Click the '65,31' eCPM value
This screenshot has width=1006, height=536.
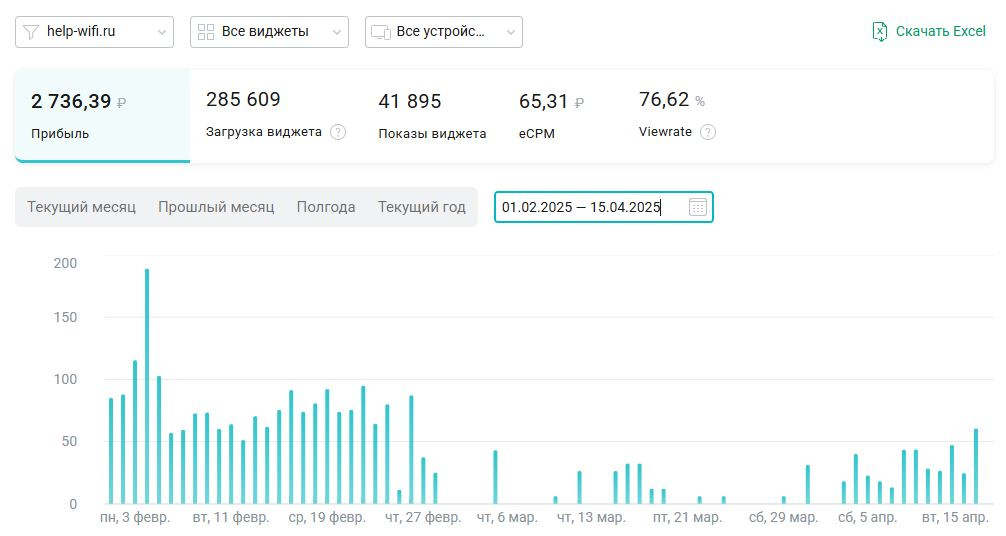click(x=543, y=101)
